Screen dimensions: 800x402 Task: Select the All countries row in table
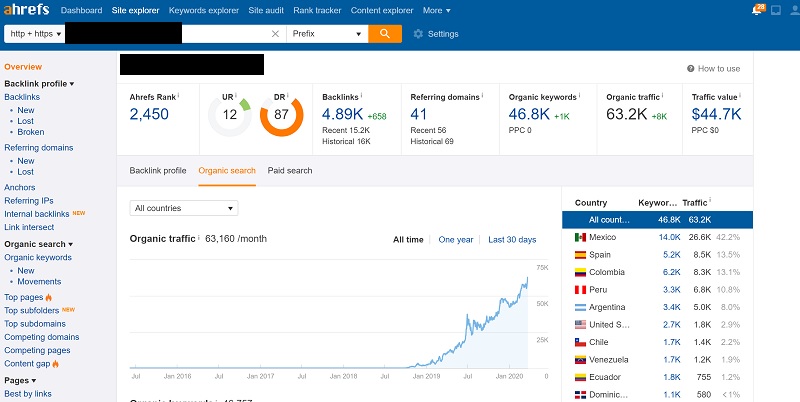657,220
